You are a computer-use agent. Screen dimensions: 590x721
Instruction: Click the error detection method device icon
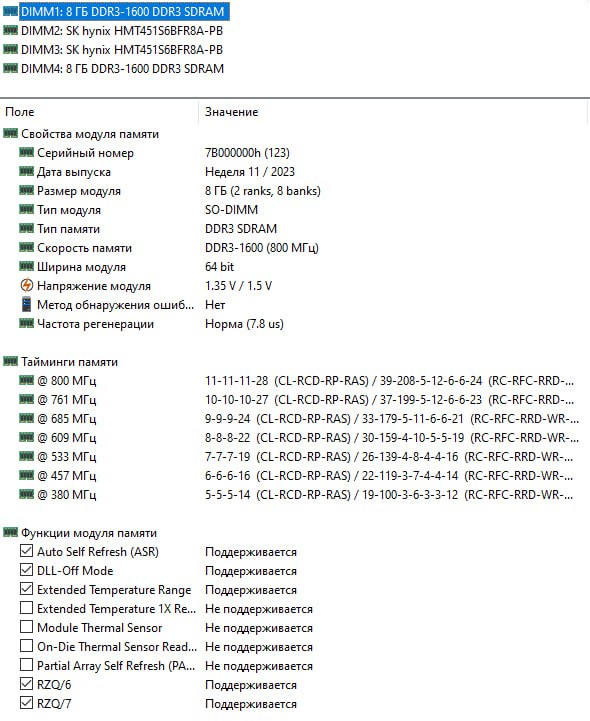coord(27,304)
